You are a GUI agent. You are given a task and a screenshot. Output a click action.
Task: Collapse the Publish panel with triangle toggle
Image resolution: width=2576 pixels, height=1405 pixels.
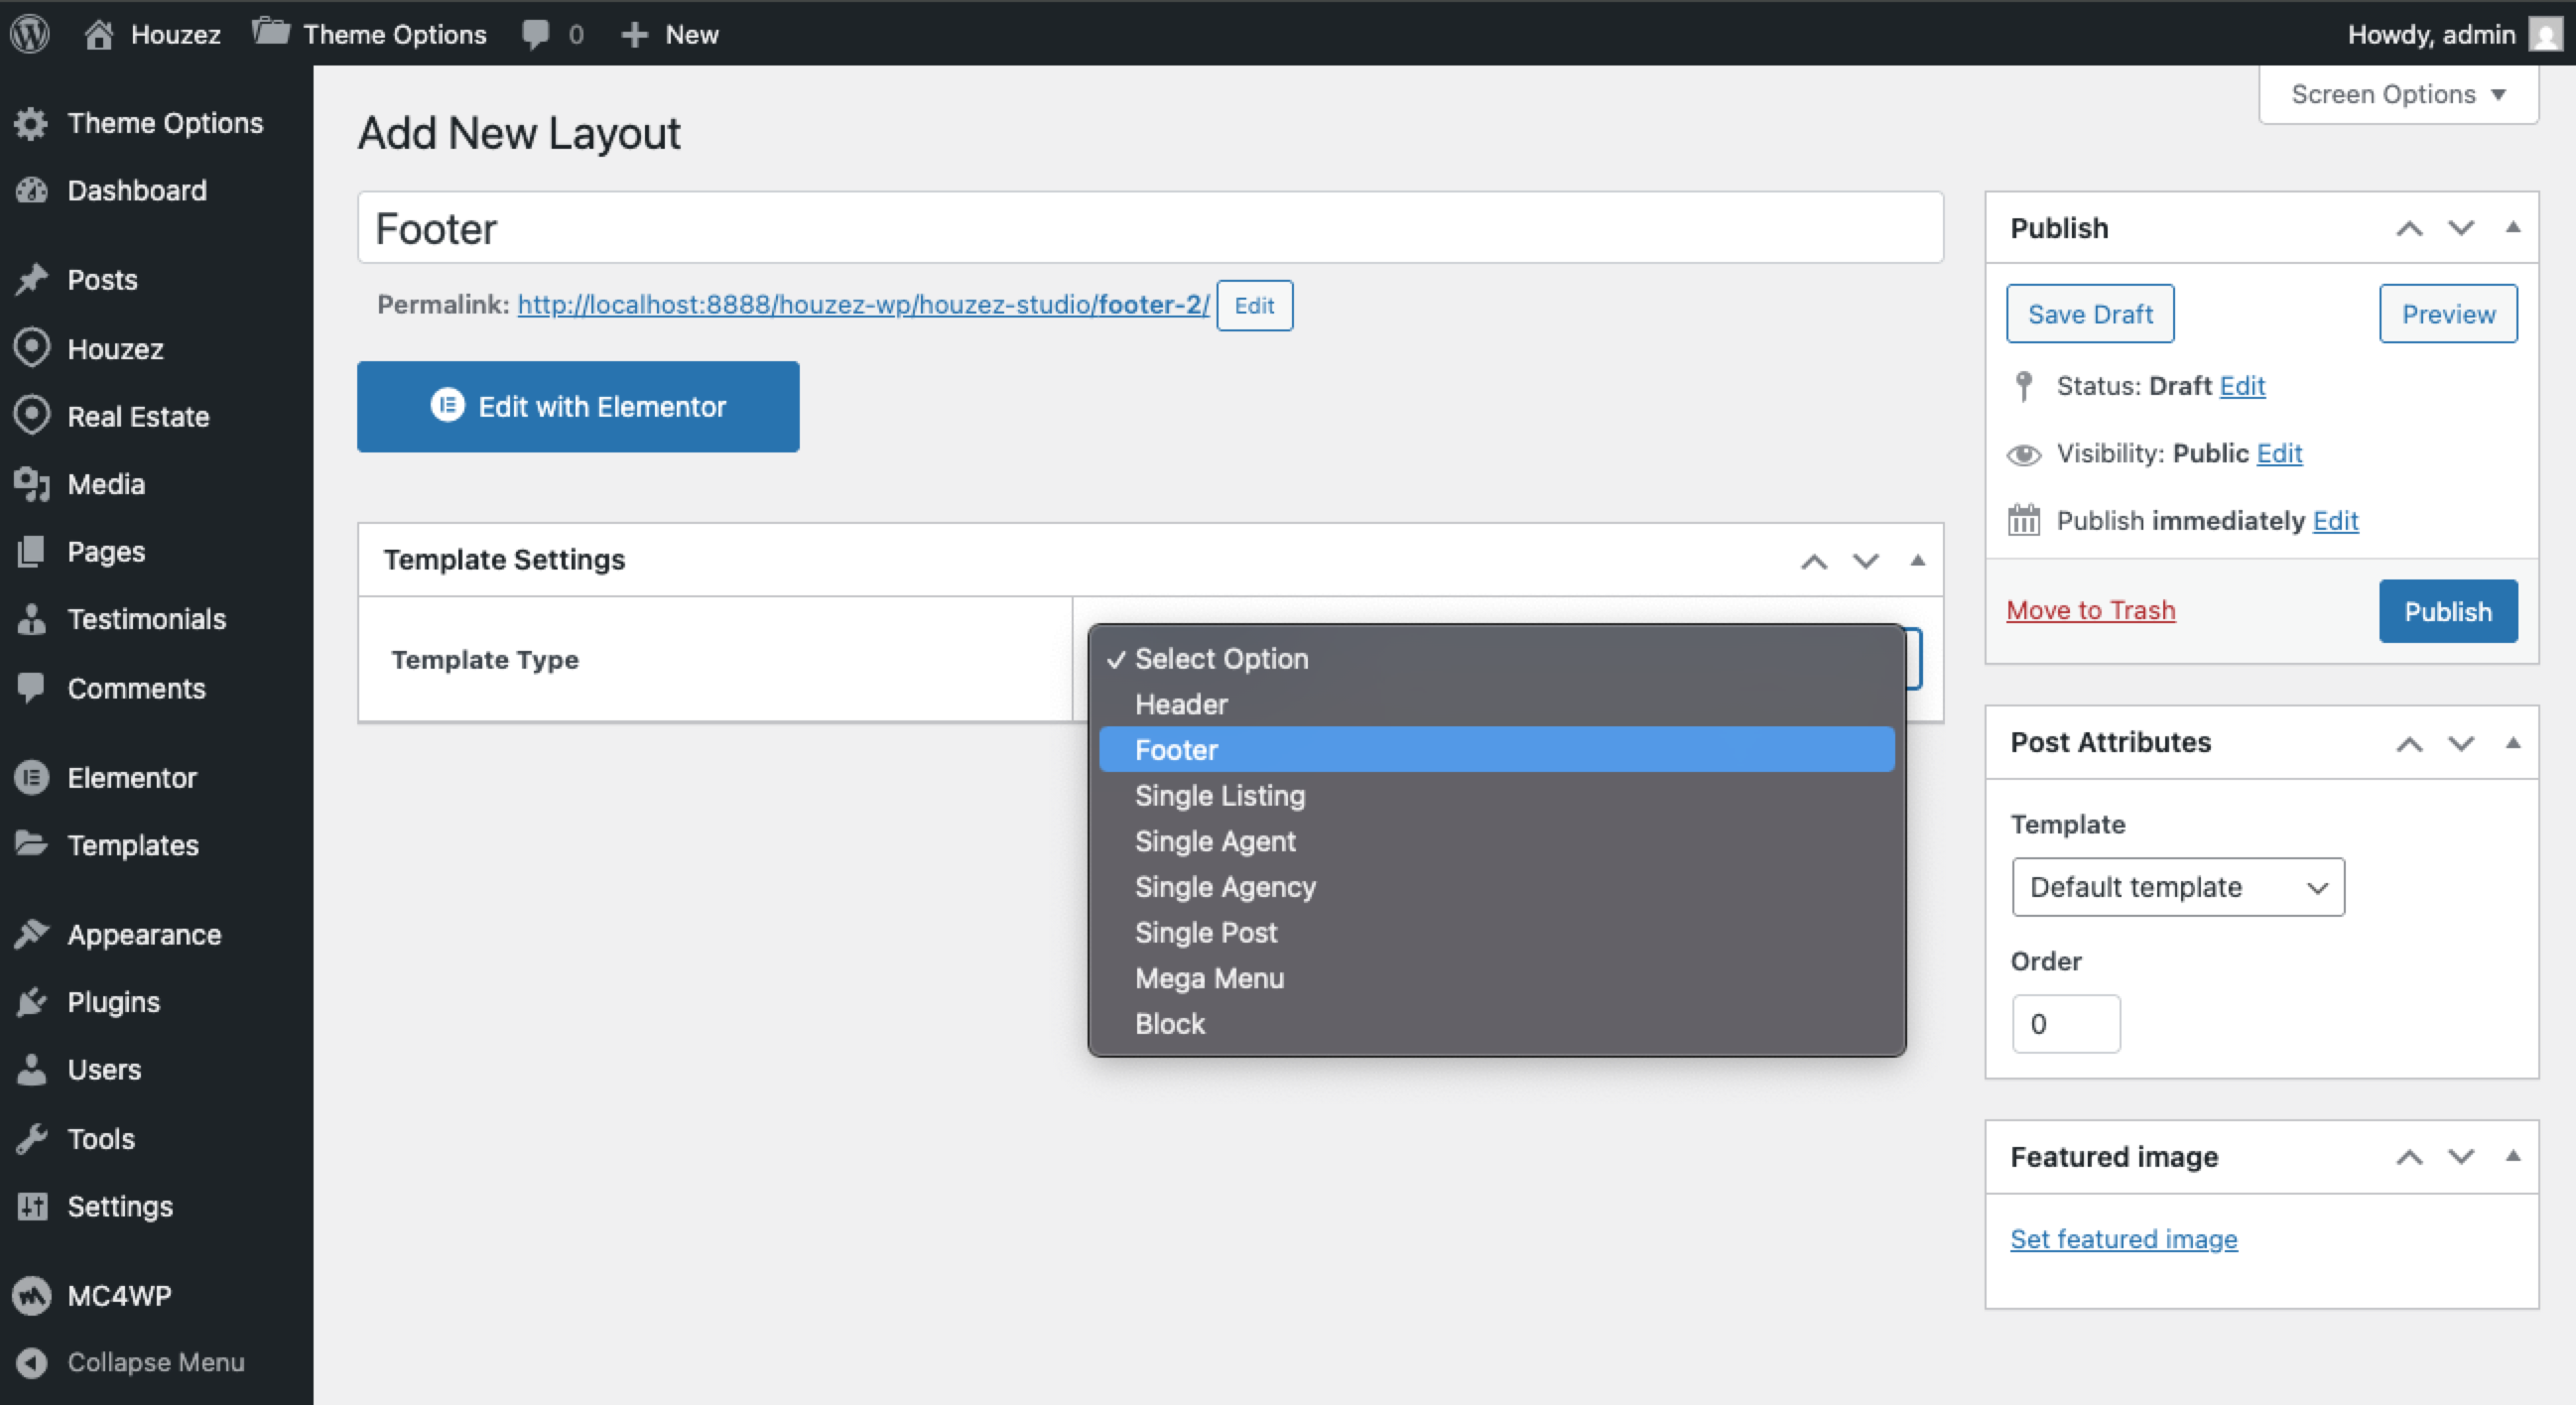2513,227
